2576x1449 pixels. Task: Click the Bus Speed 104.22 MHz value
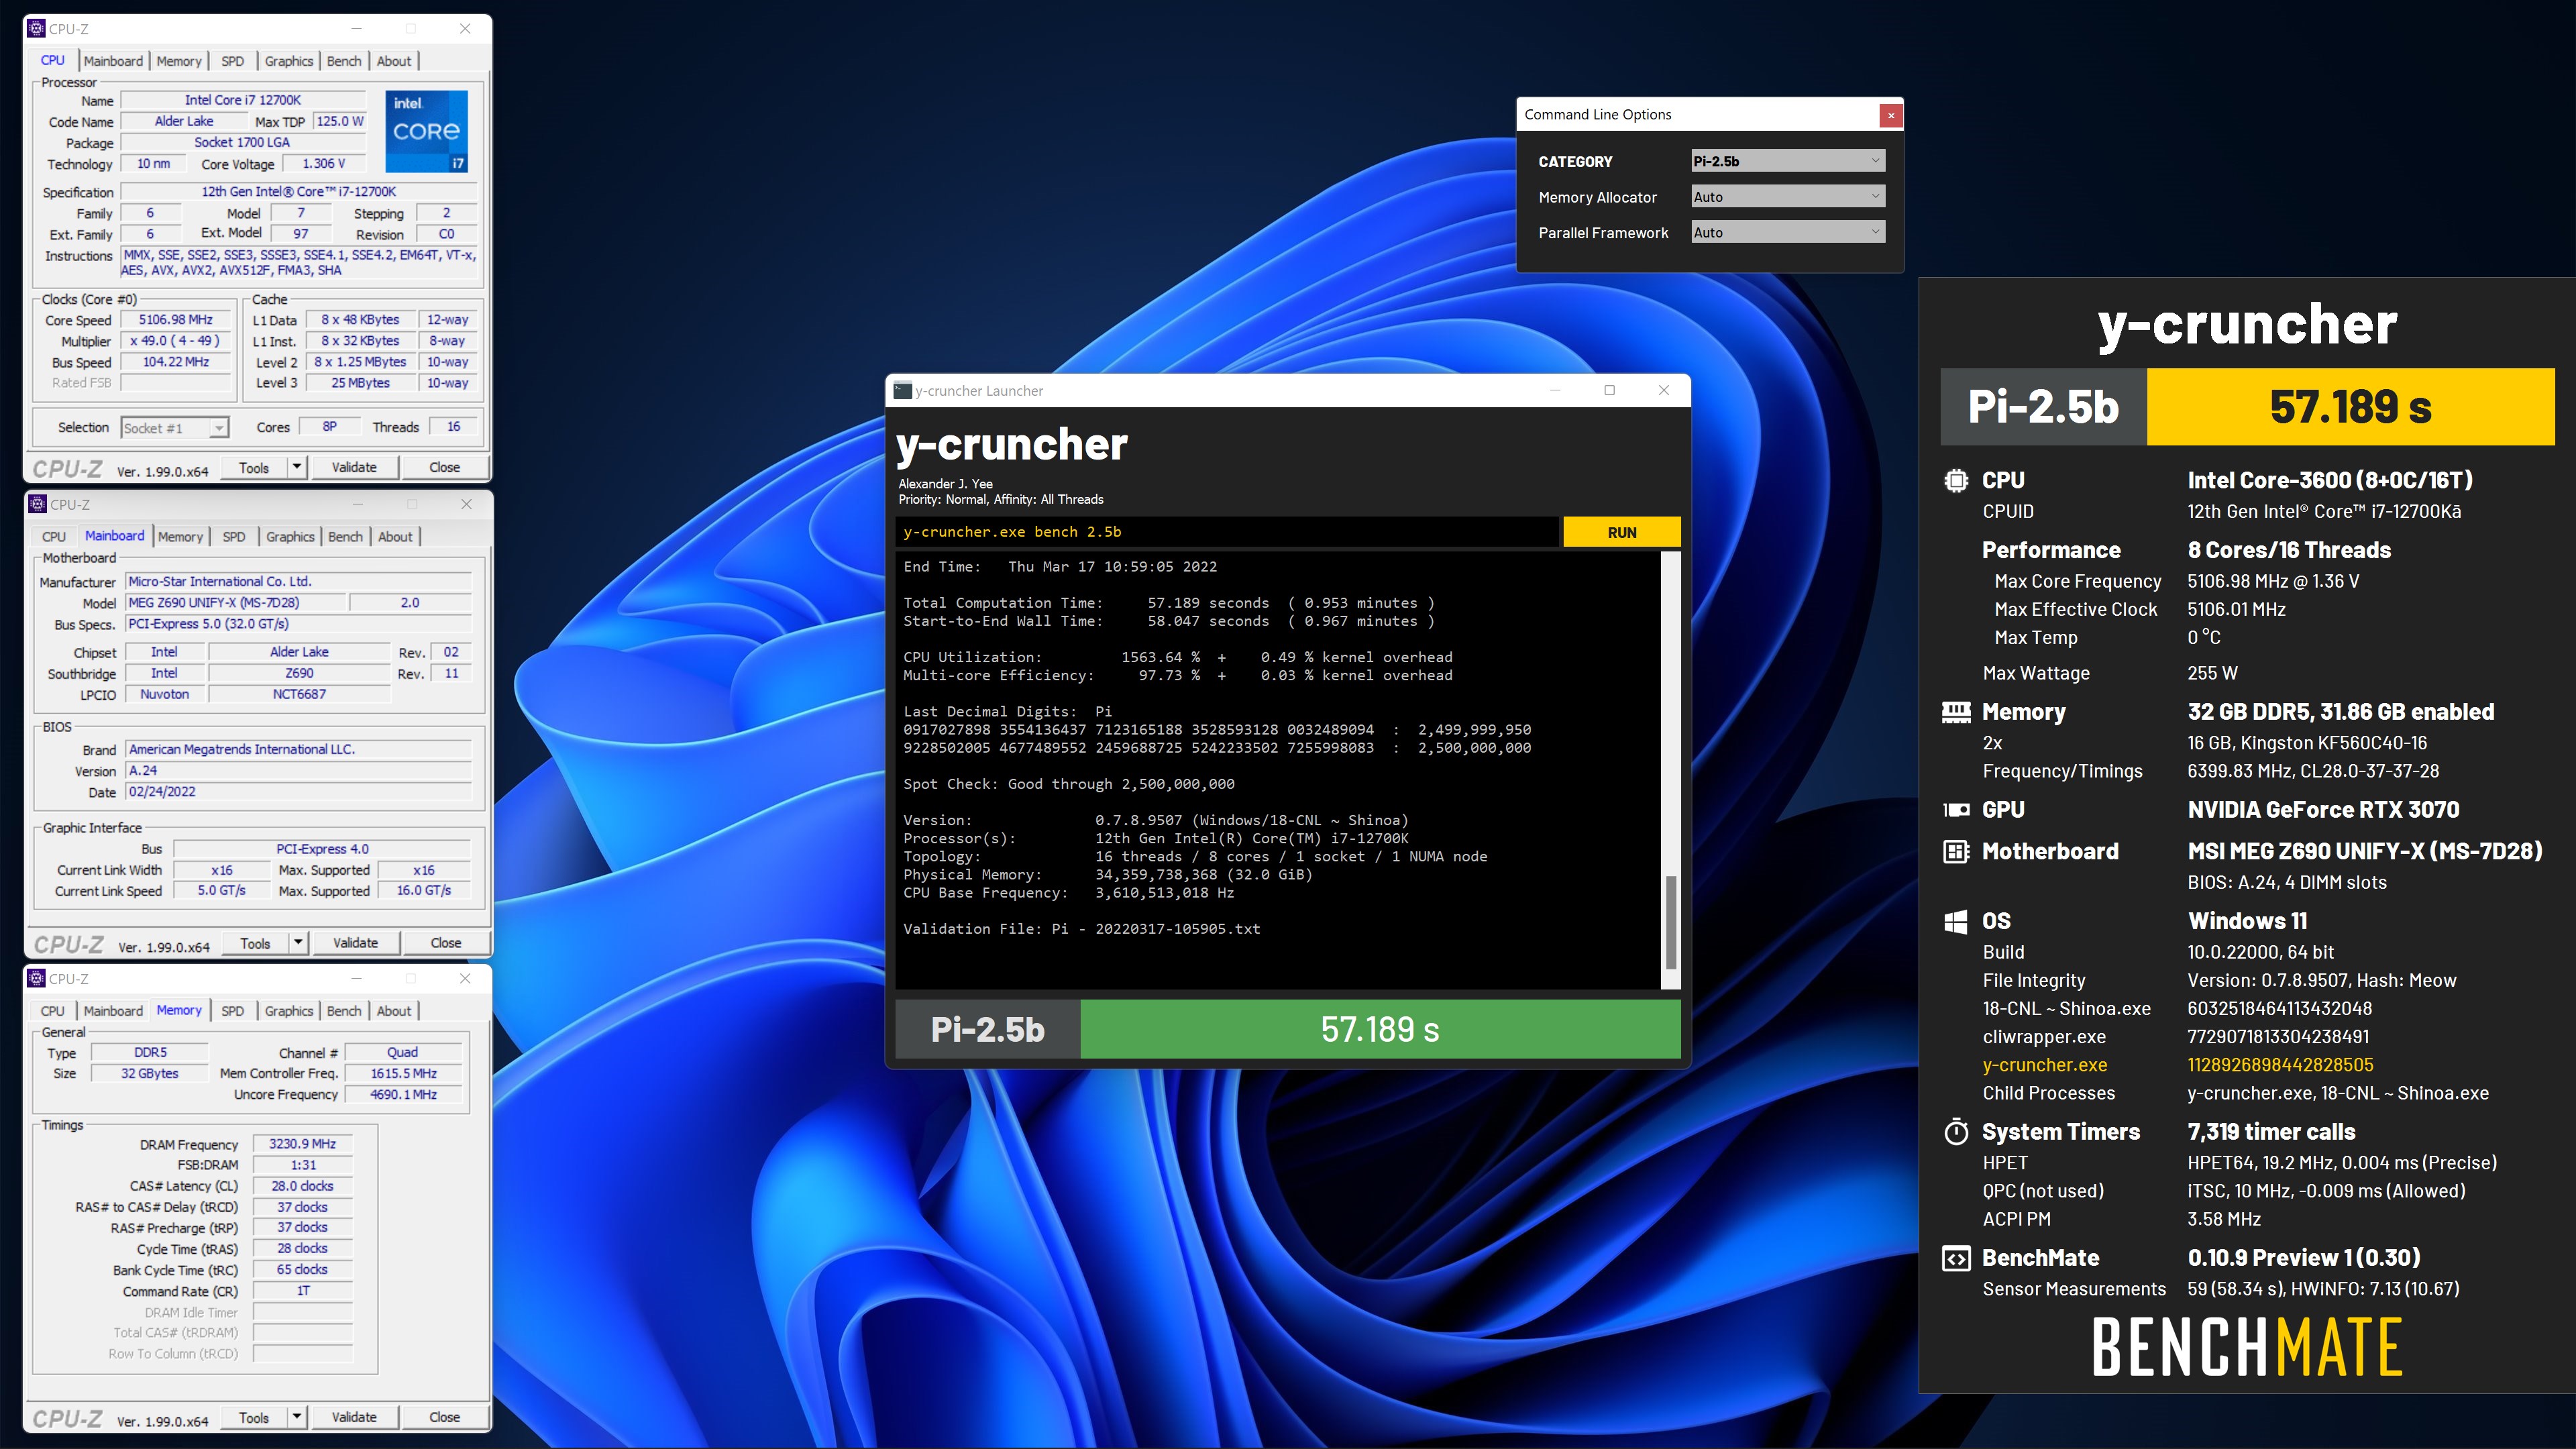pos(176,362)
